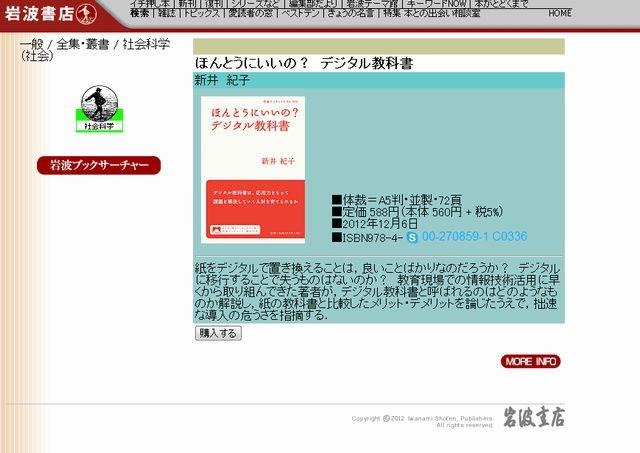Click the date 2012年12月6日
This screenshot has height=453, width=640.
(375, 224)
